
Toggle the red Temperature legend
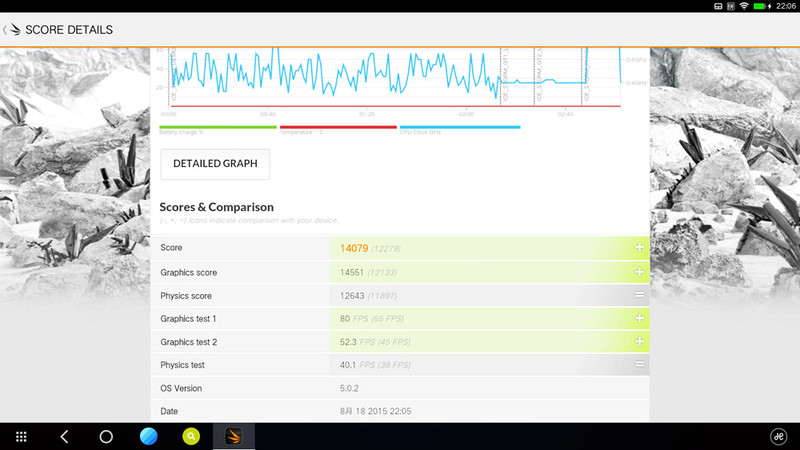point(338,130)
